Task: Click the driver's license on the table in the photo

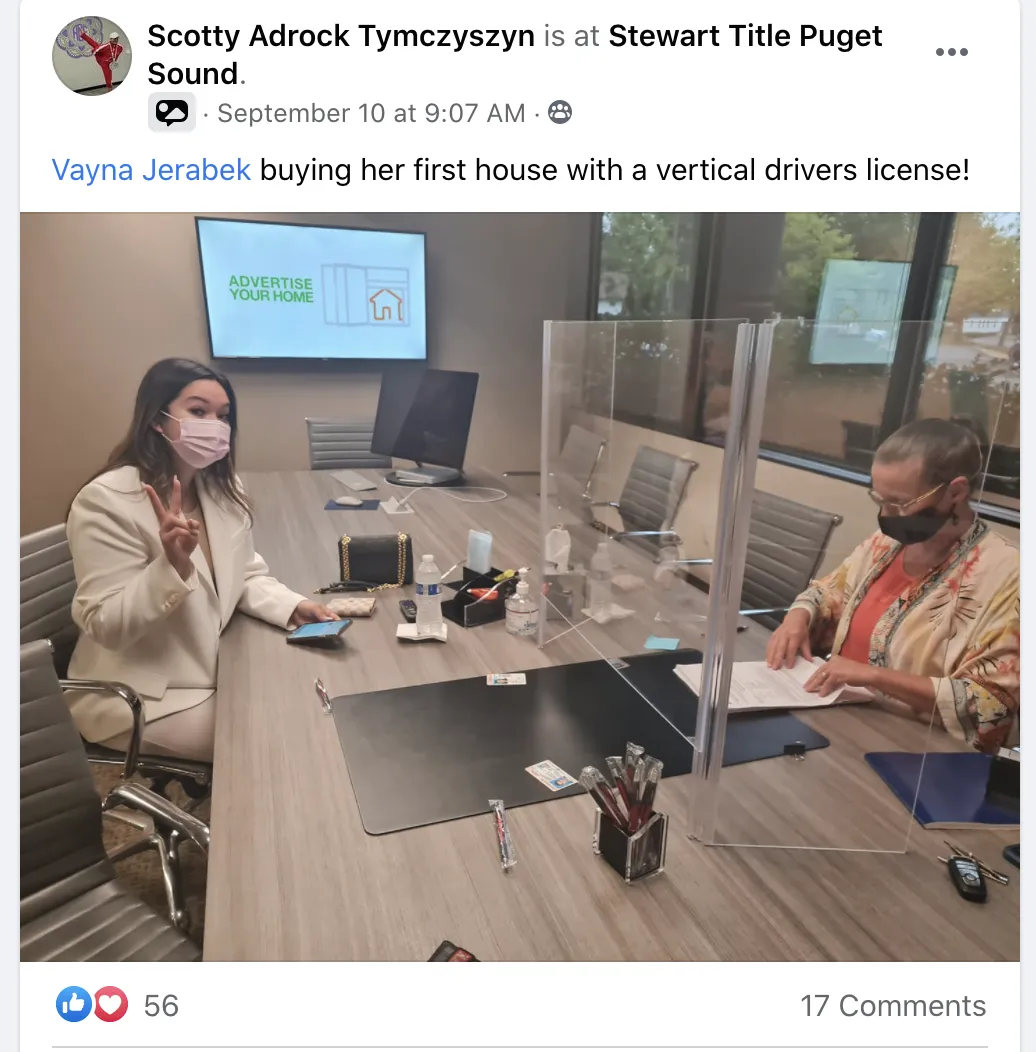Action: point(551,775)
